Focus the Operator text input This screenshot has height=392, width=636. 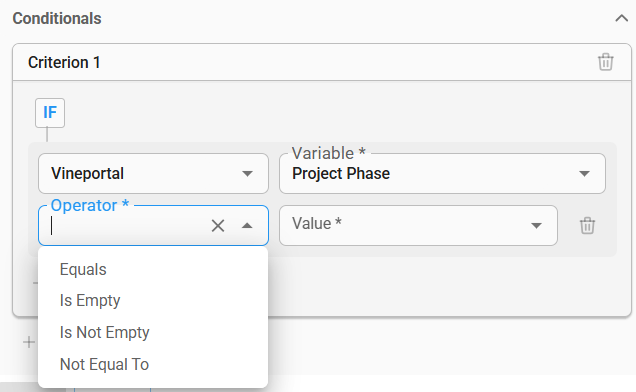[128, 225]
